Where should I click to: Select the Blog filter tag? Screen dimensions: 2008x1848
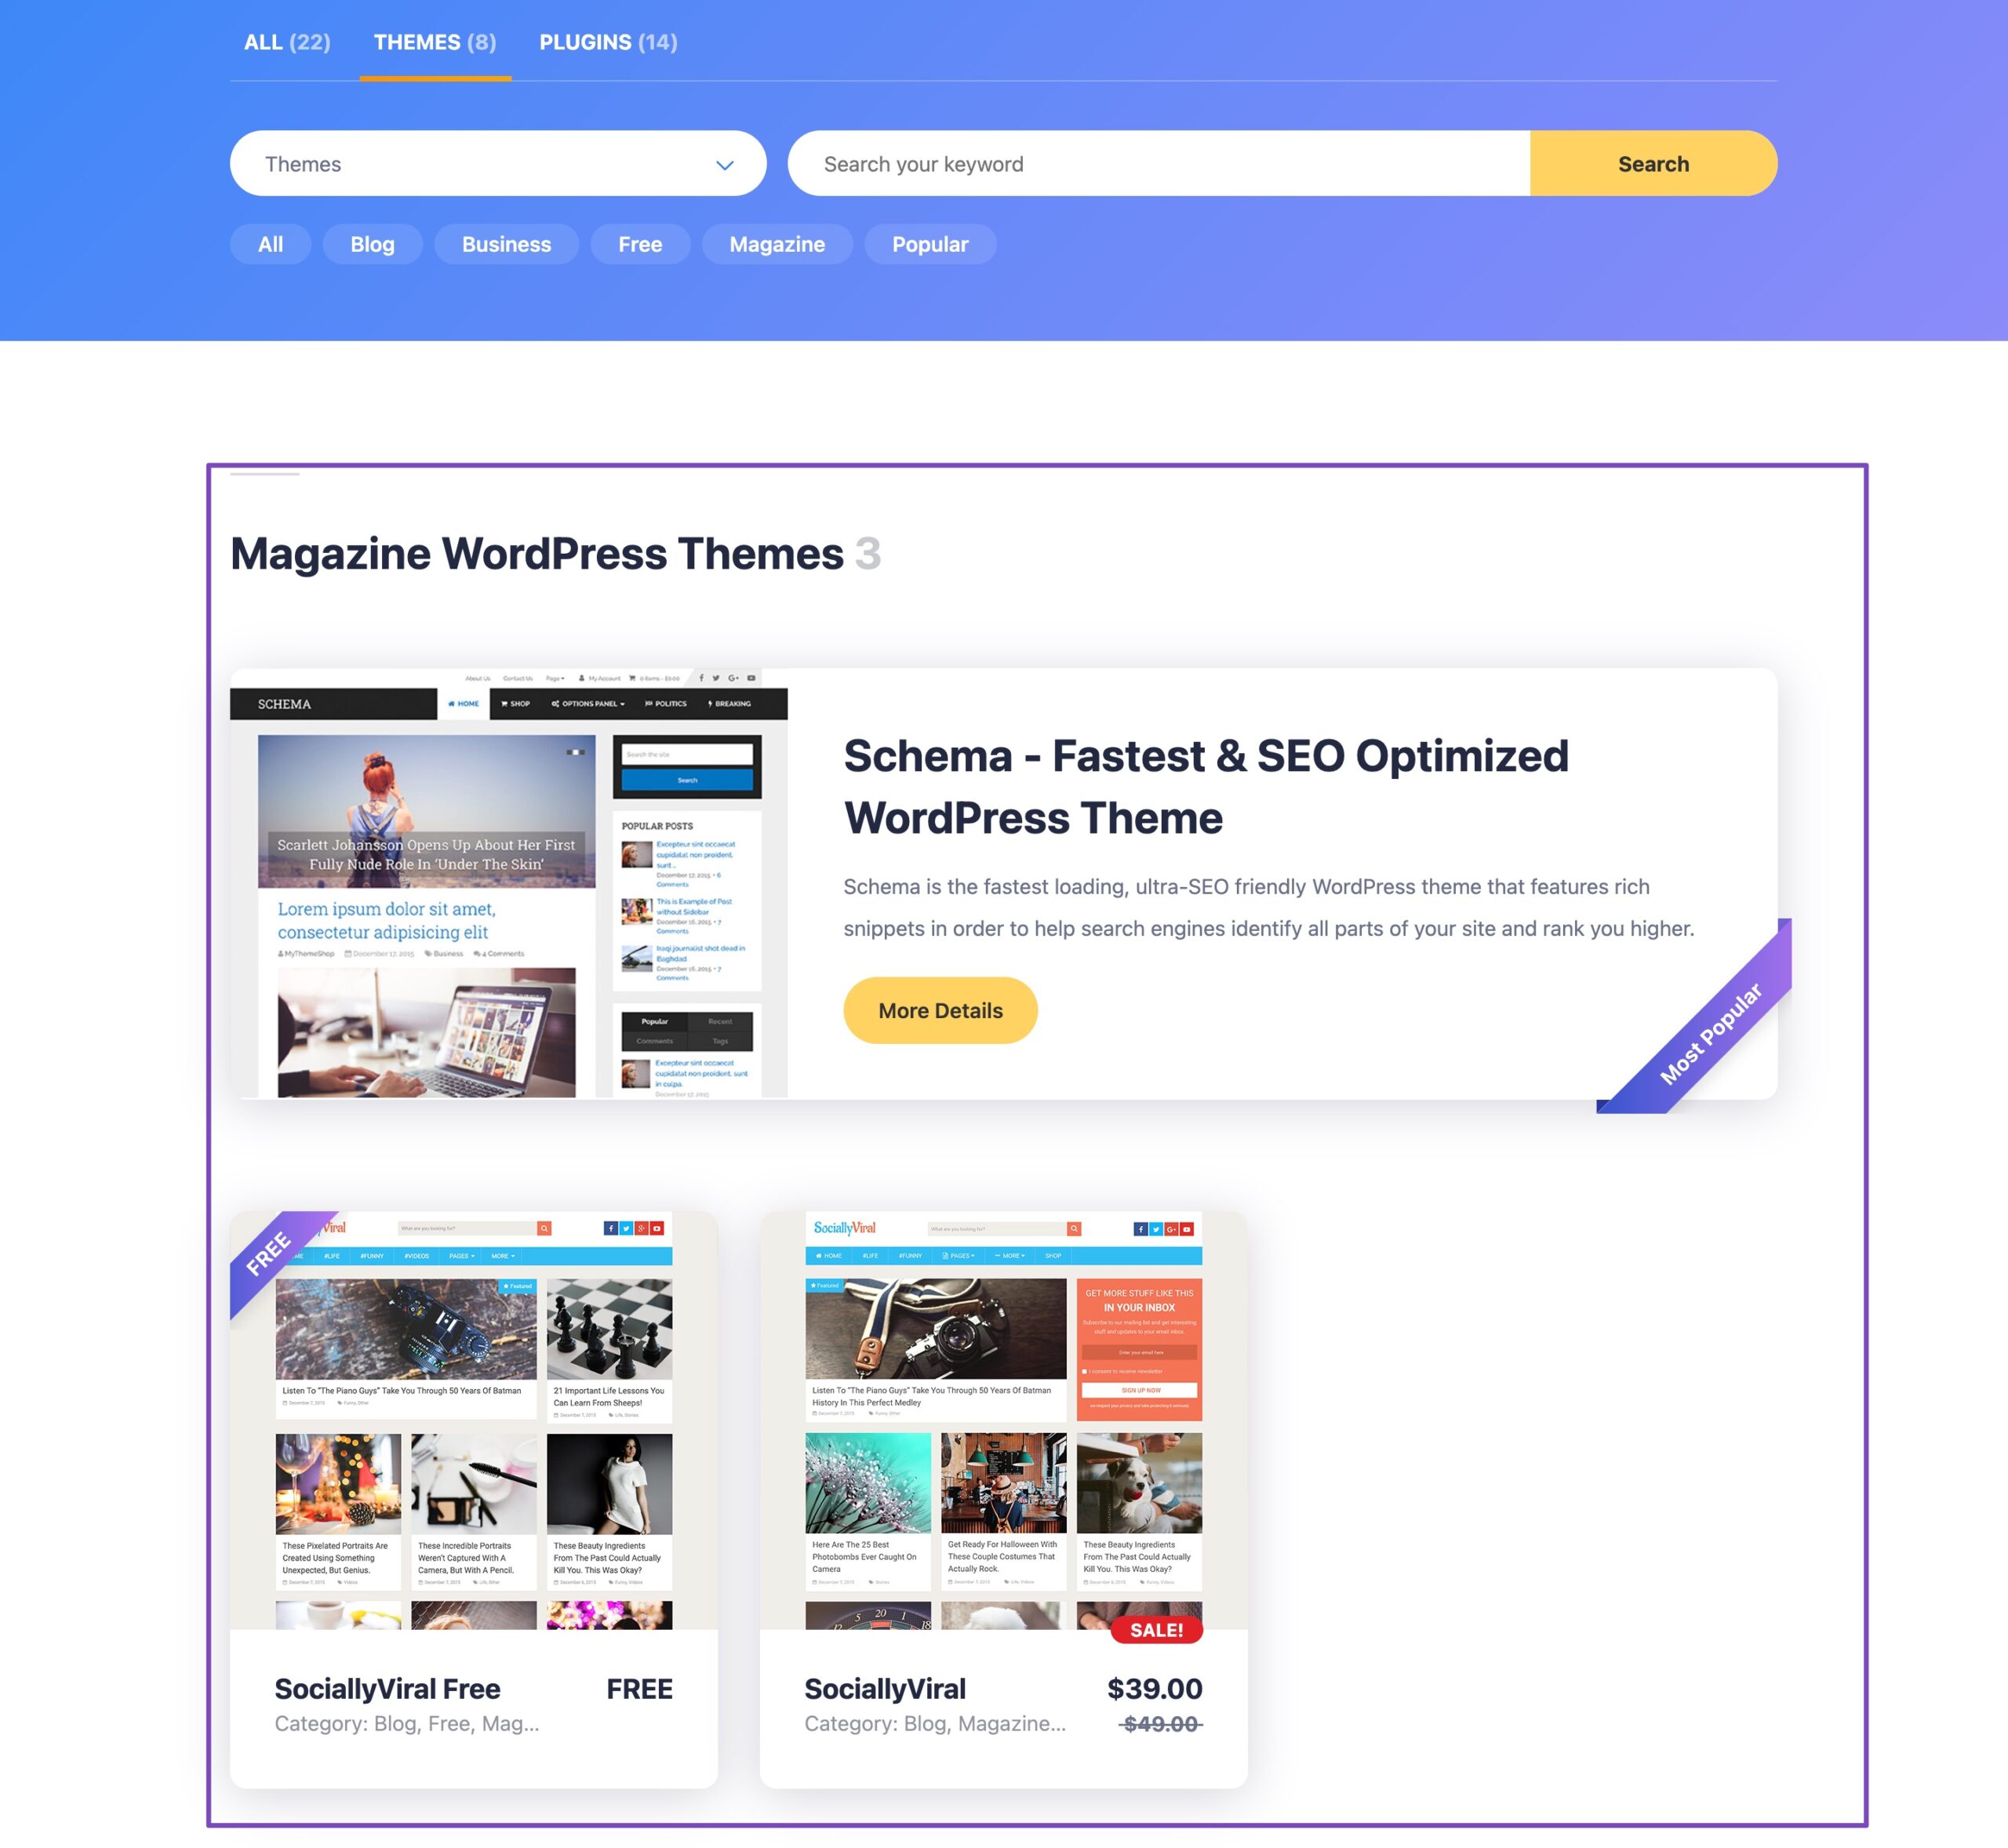tap(371, 243)
